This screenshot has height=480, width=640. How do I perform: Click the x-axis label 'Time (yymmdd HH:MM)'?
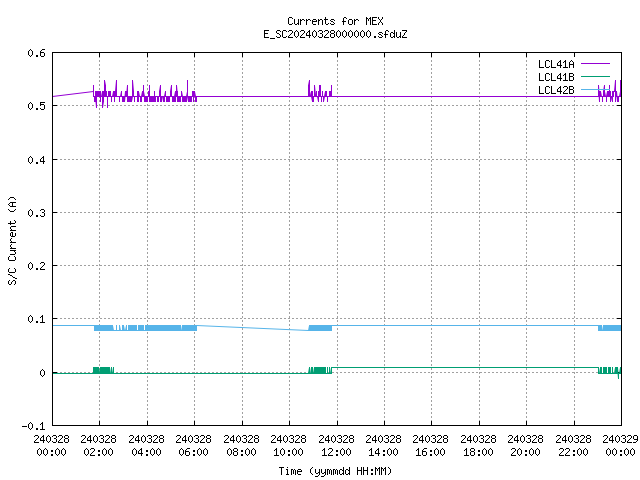pyautogui.click(x=335, y=471)
